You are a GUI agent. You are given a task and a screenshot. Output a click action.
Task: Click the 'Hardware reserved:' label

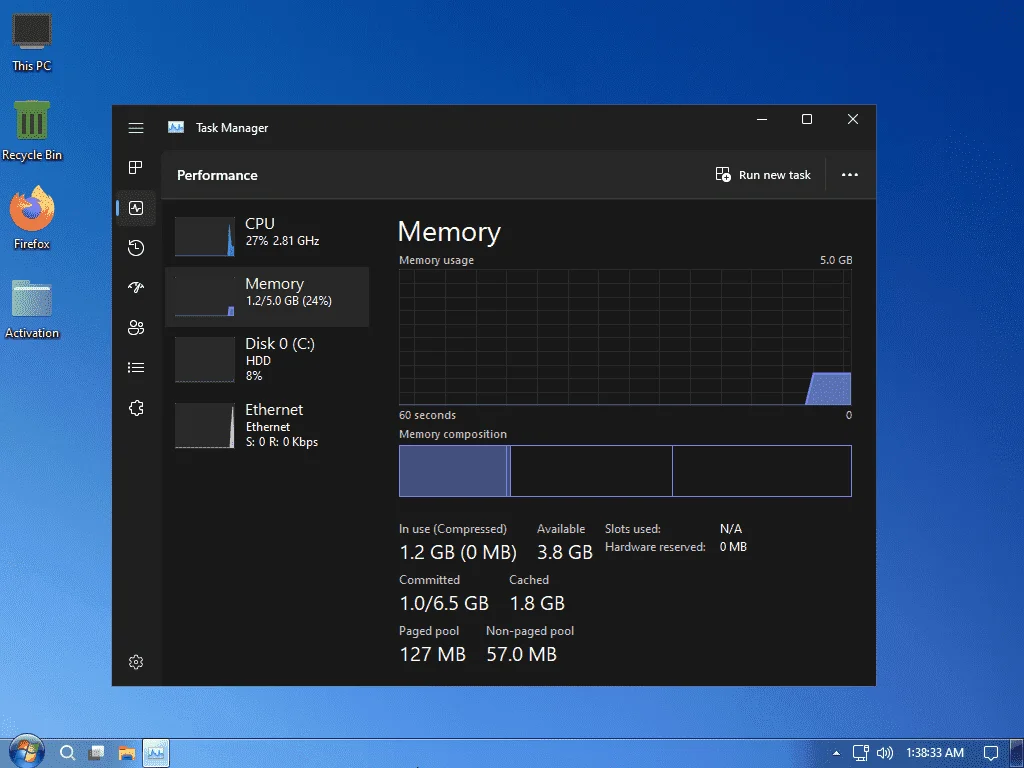tap(655, 547)
